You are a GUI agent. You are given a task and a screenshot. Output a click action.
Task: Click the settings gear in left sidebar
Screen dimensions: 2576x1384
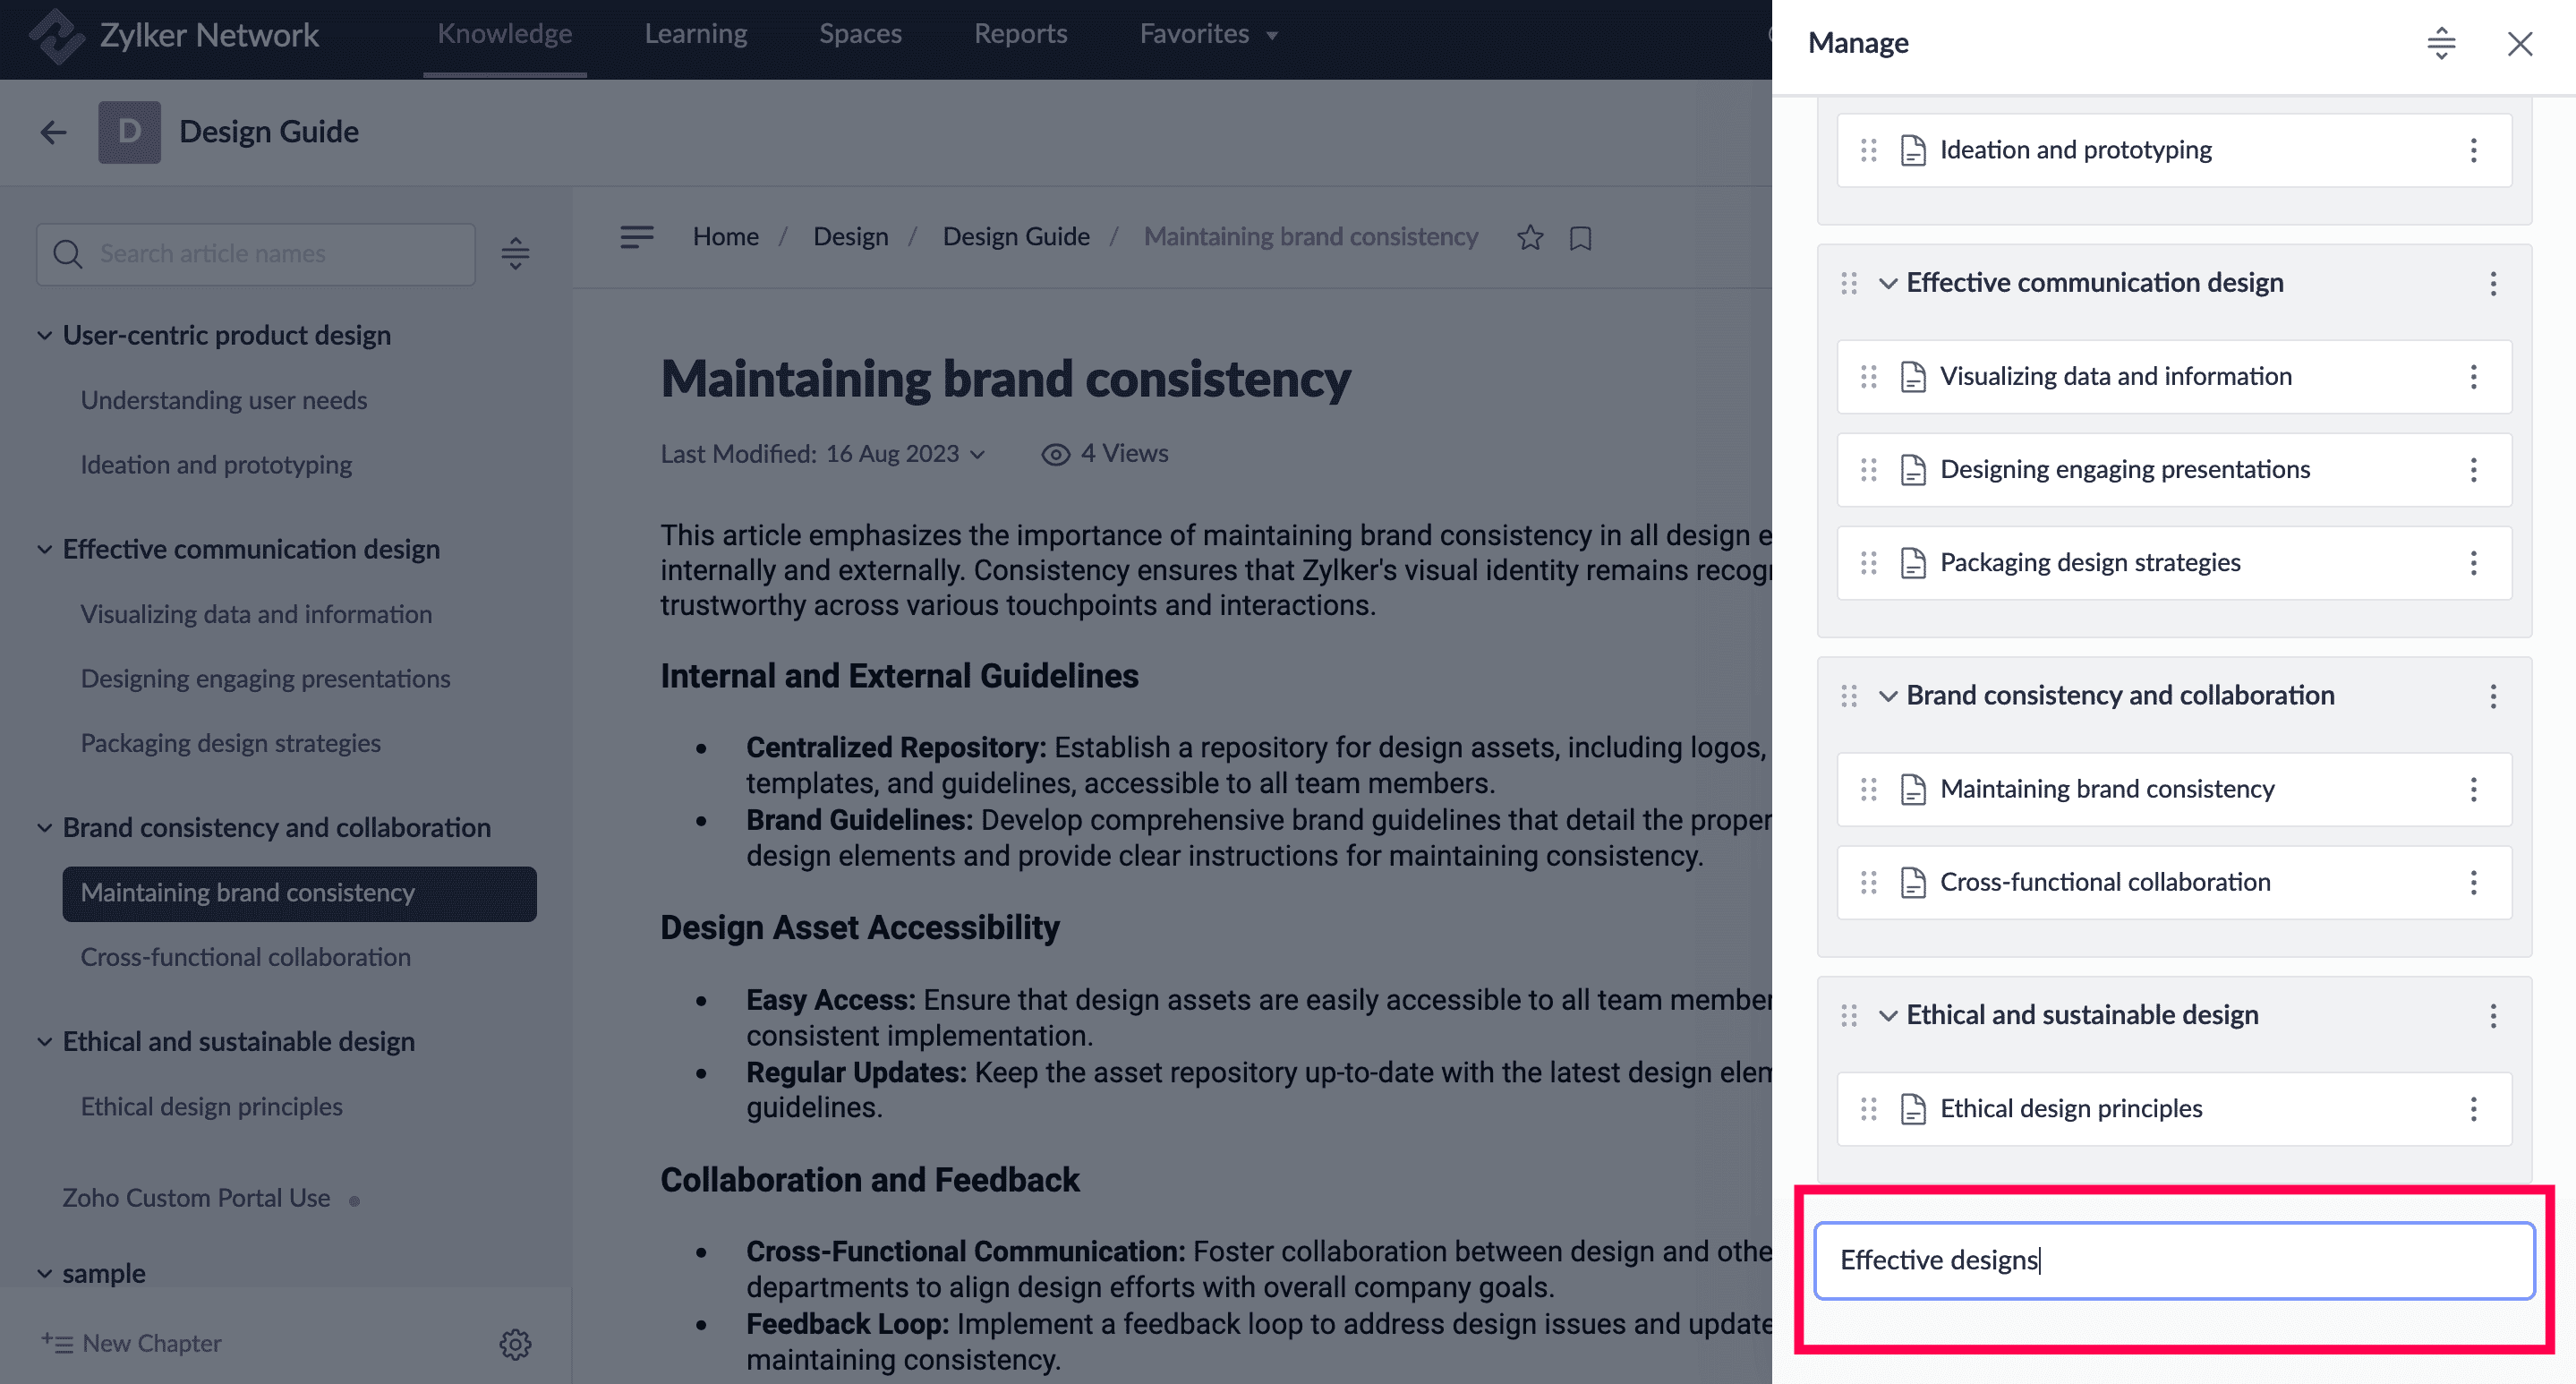(x=515, y=1343)
